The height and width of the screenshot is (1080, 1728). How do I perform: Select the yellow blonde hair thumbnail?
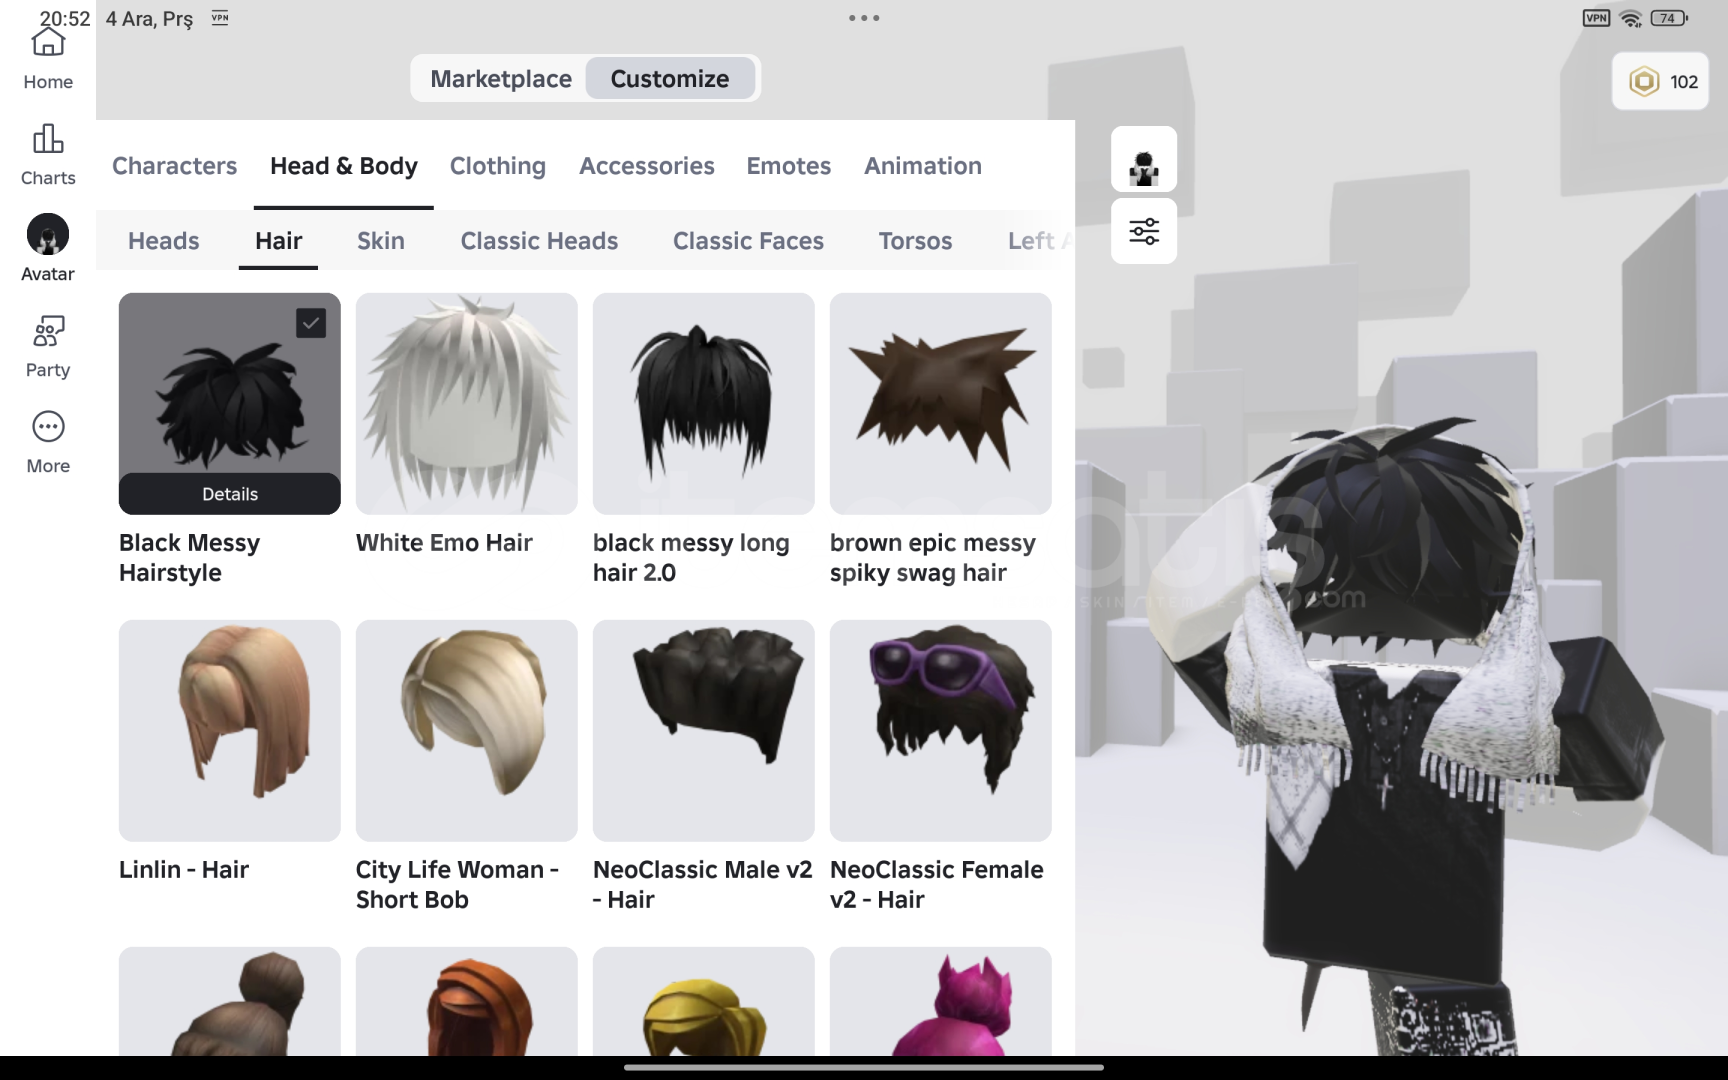coord(704,1001)
